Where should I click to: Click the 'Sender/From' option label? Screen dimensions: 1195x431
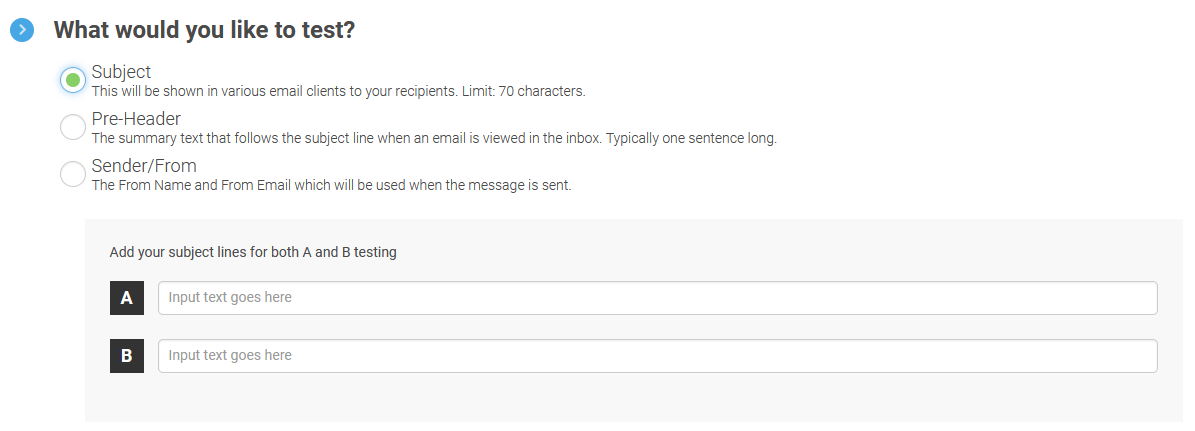point(144,166)
